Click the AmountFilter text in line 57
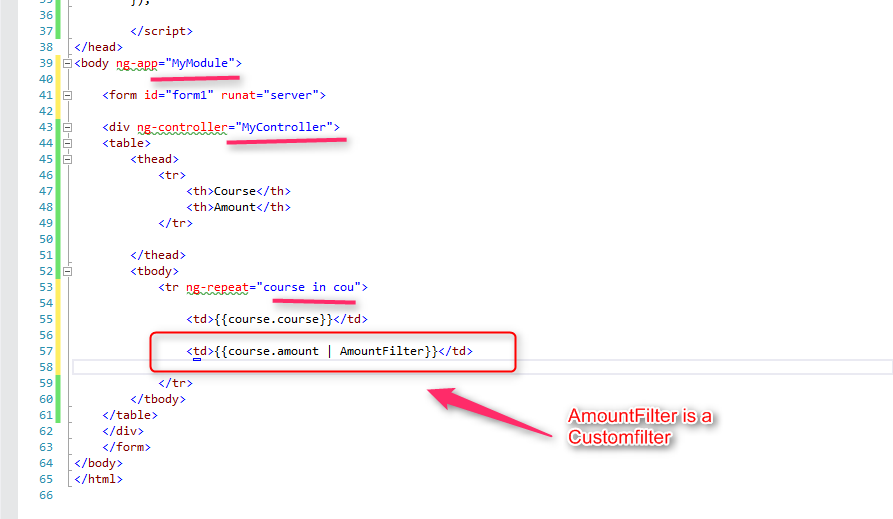Image resolution: width=893 pixels, height=519 pixels. [x=382, y=351]
